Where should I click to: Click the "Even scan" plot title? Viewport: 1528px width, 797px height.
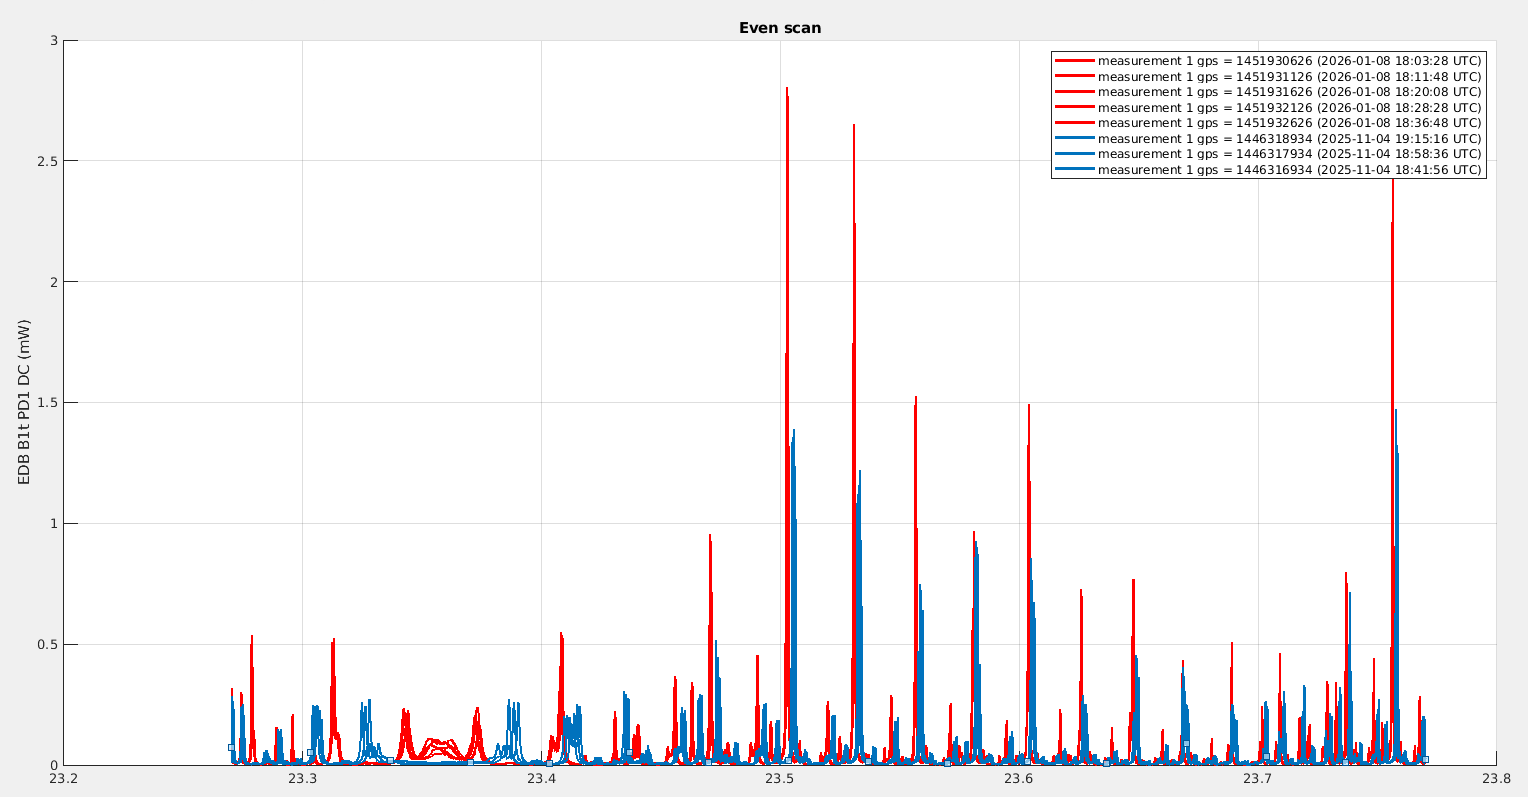pos(779,28)
